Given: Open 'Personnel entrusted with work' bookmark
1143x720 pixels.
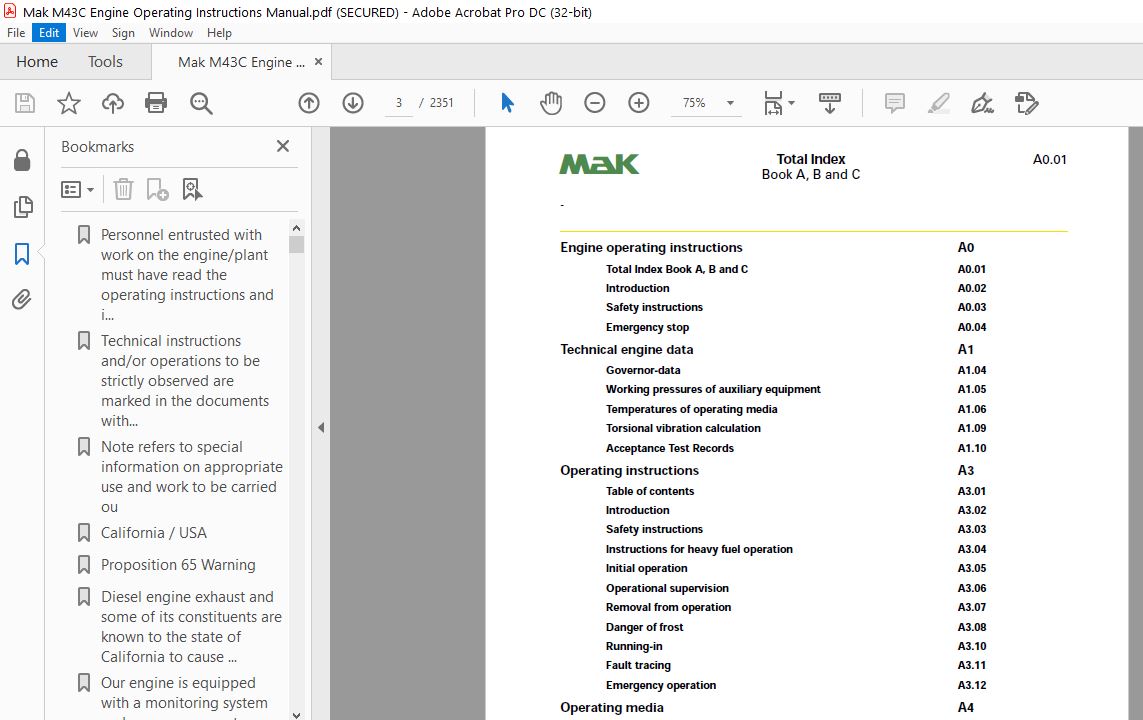Looking at the screenshot, I should pyautogui.click(x=187, y=275).
